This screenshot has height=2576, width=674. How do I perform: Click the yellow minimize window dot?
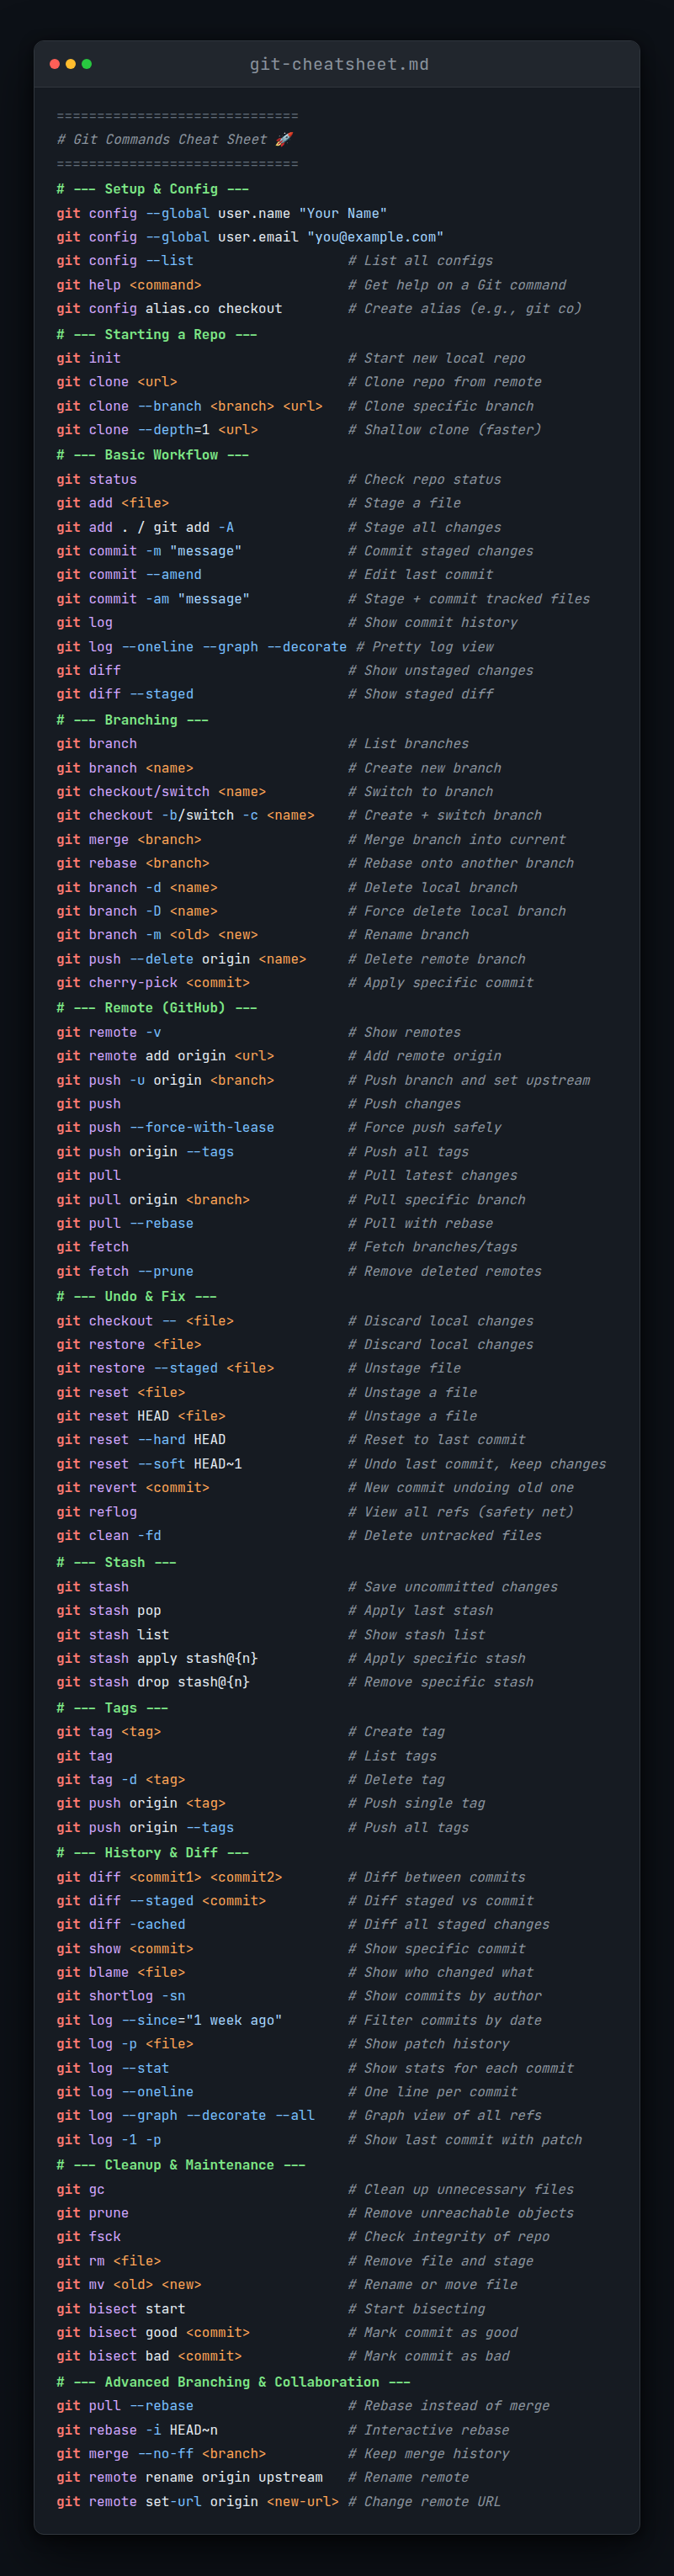(70, 64)
